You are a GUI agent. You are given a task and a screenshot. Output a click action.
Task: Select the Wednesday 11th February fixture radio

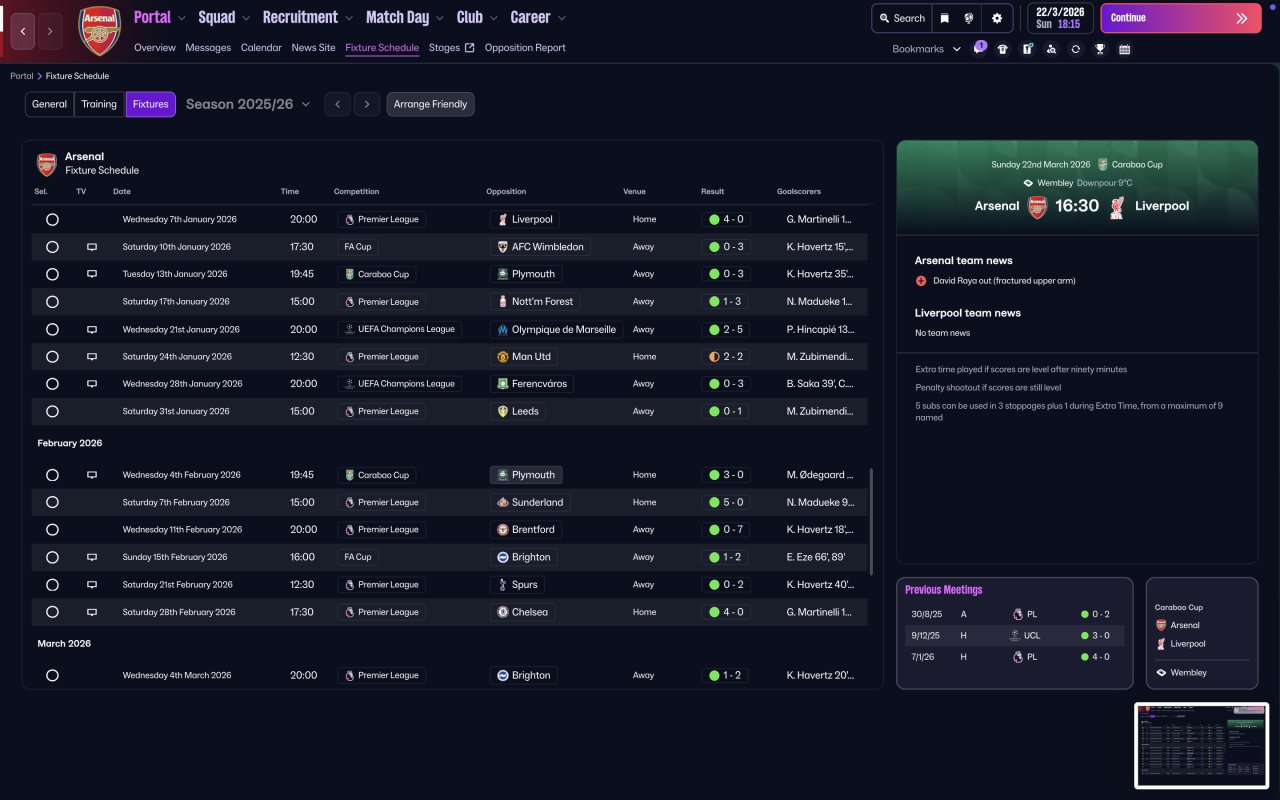tap(52, 530)
